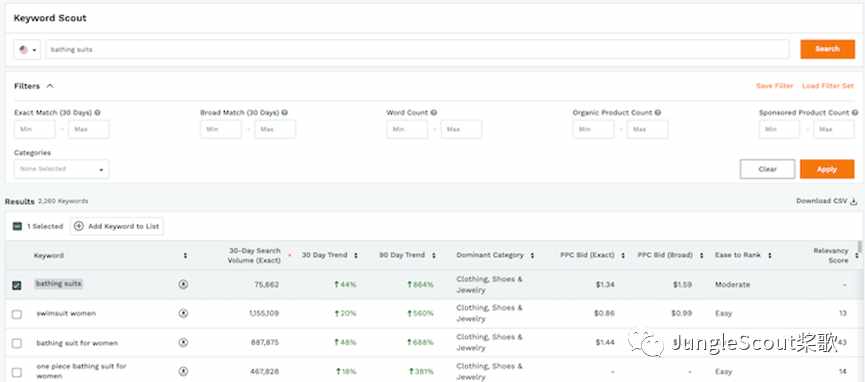Screen dimensions: 865x382
Task: Click the target icon beside bathing suit for women
Action: coord(183,343)
